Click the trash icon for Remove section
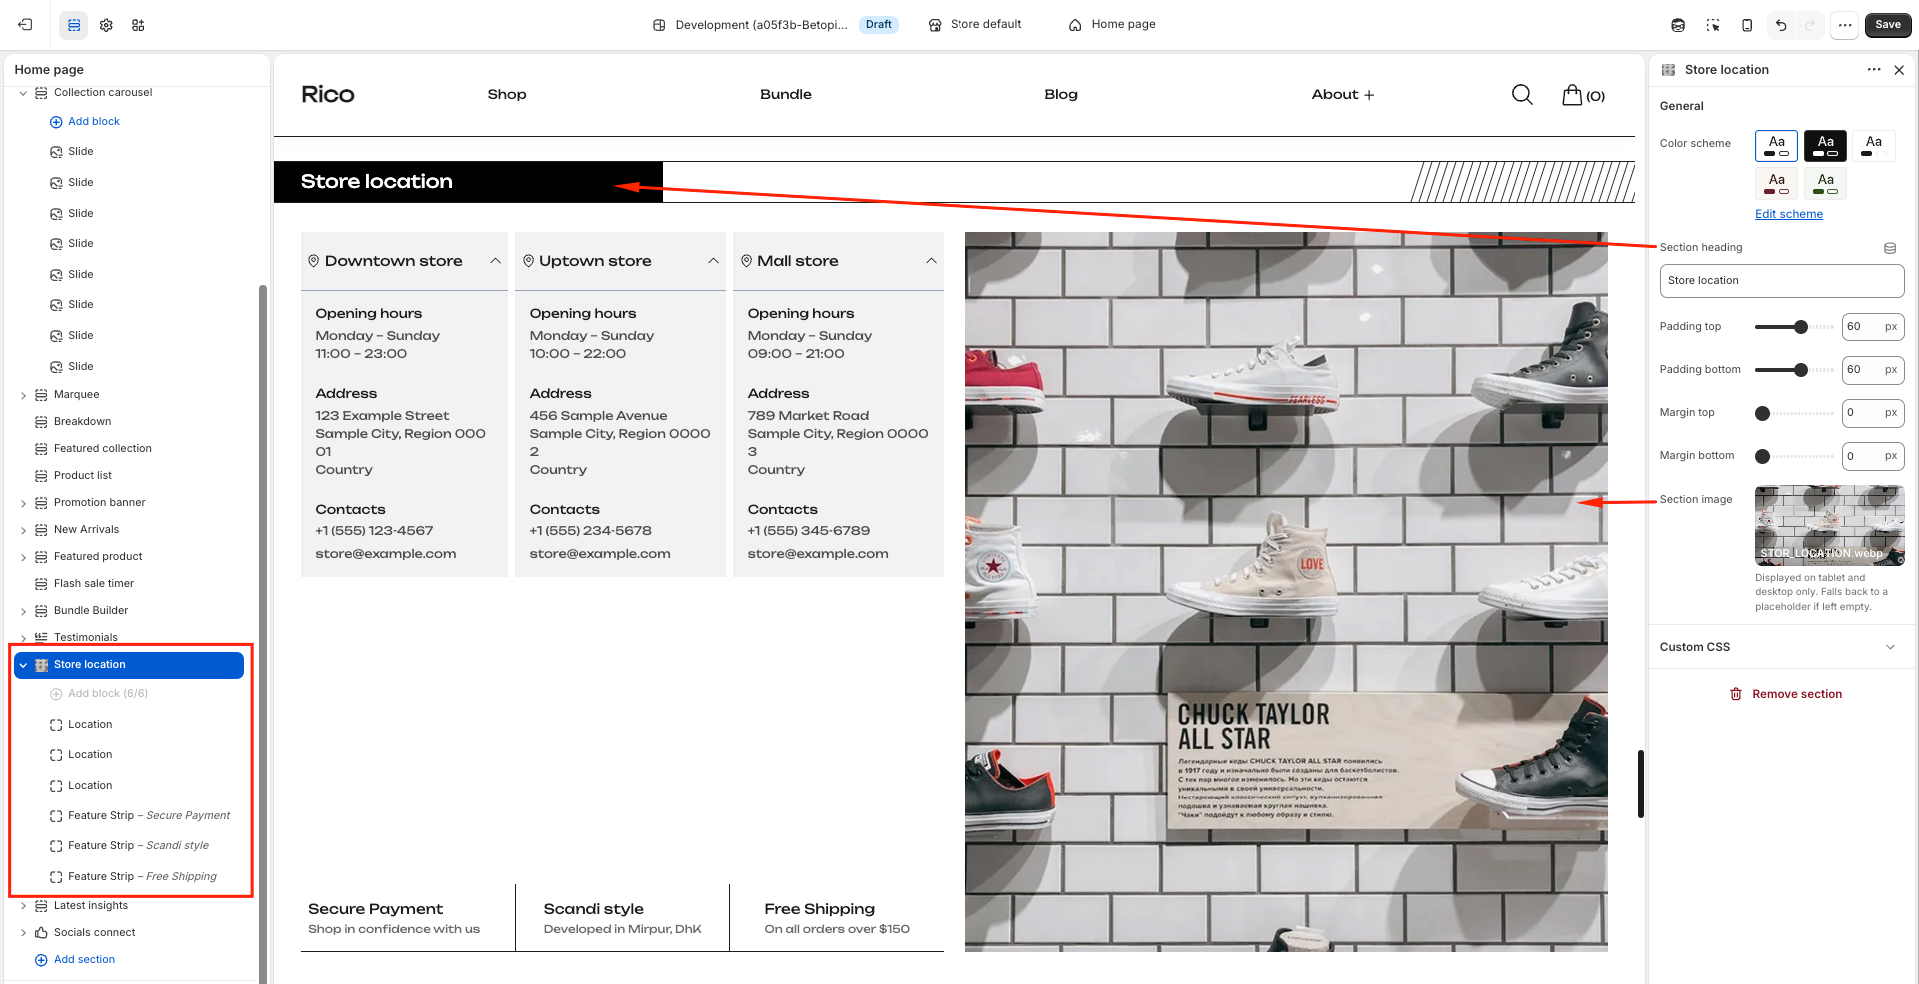Viewport: 1919px width, 984px height. click(x=1736, y=694)
